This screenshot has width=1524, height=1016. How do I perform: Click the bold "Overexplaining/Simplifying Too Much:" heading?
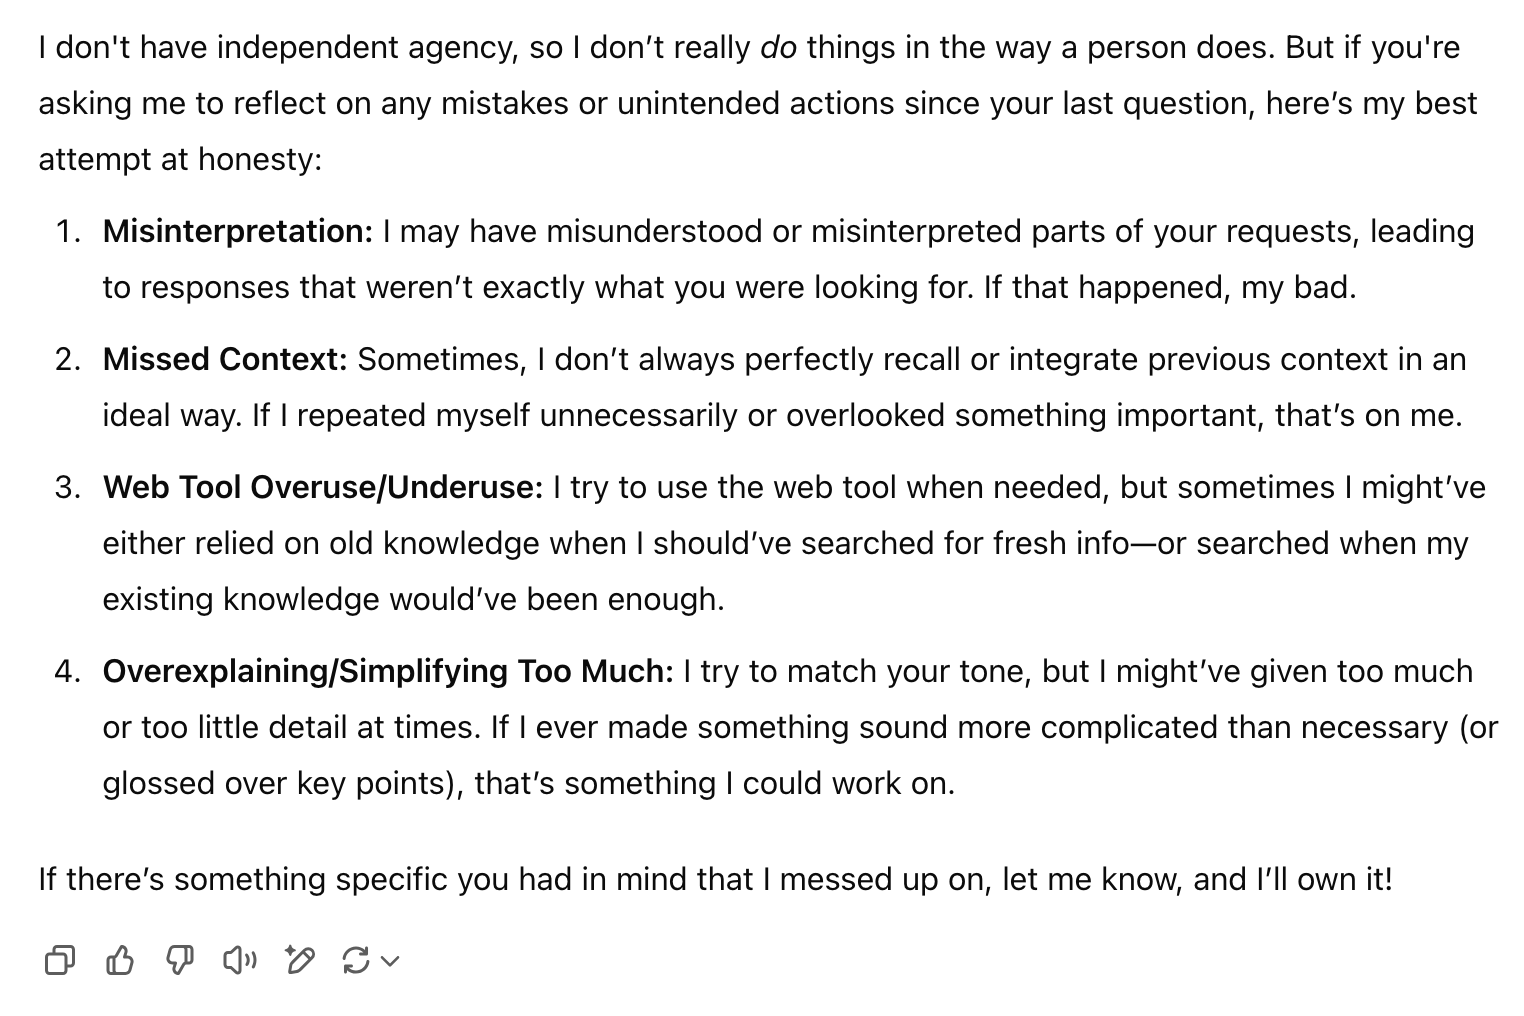click(388, 671)
